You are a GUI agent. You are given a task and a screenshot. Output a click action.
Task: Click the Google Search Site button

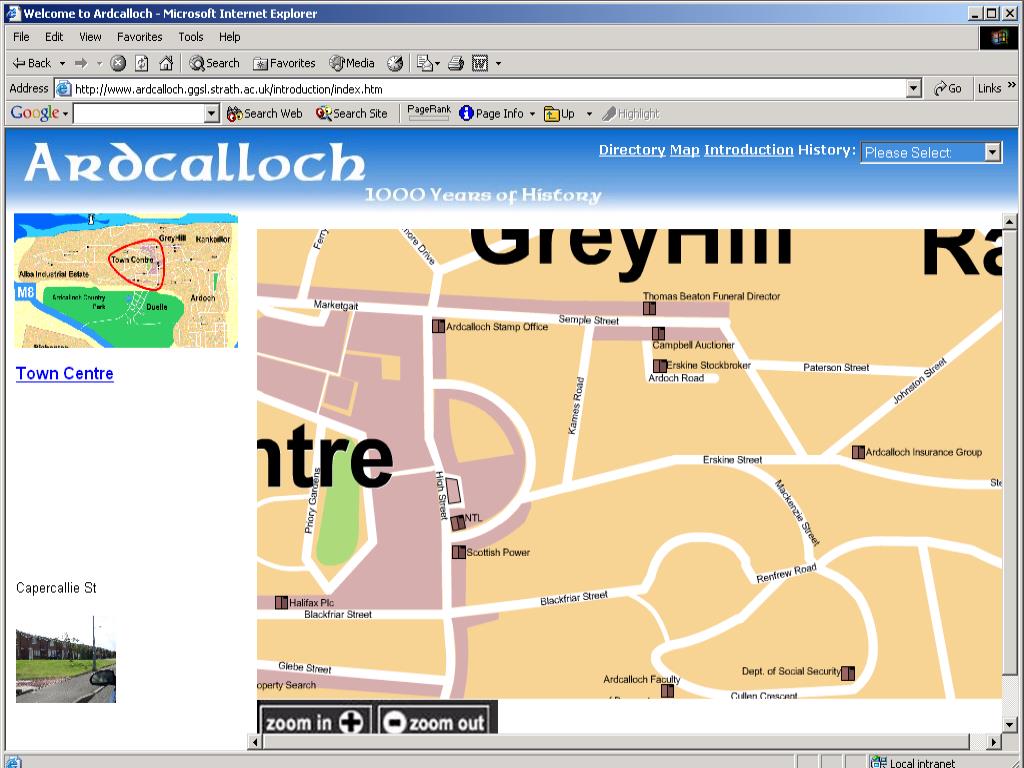pyautogui.click(x=351, y=114)
